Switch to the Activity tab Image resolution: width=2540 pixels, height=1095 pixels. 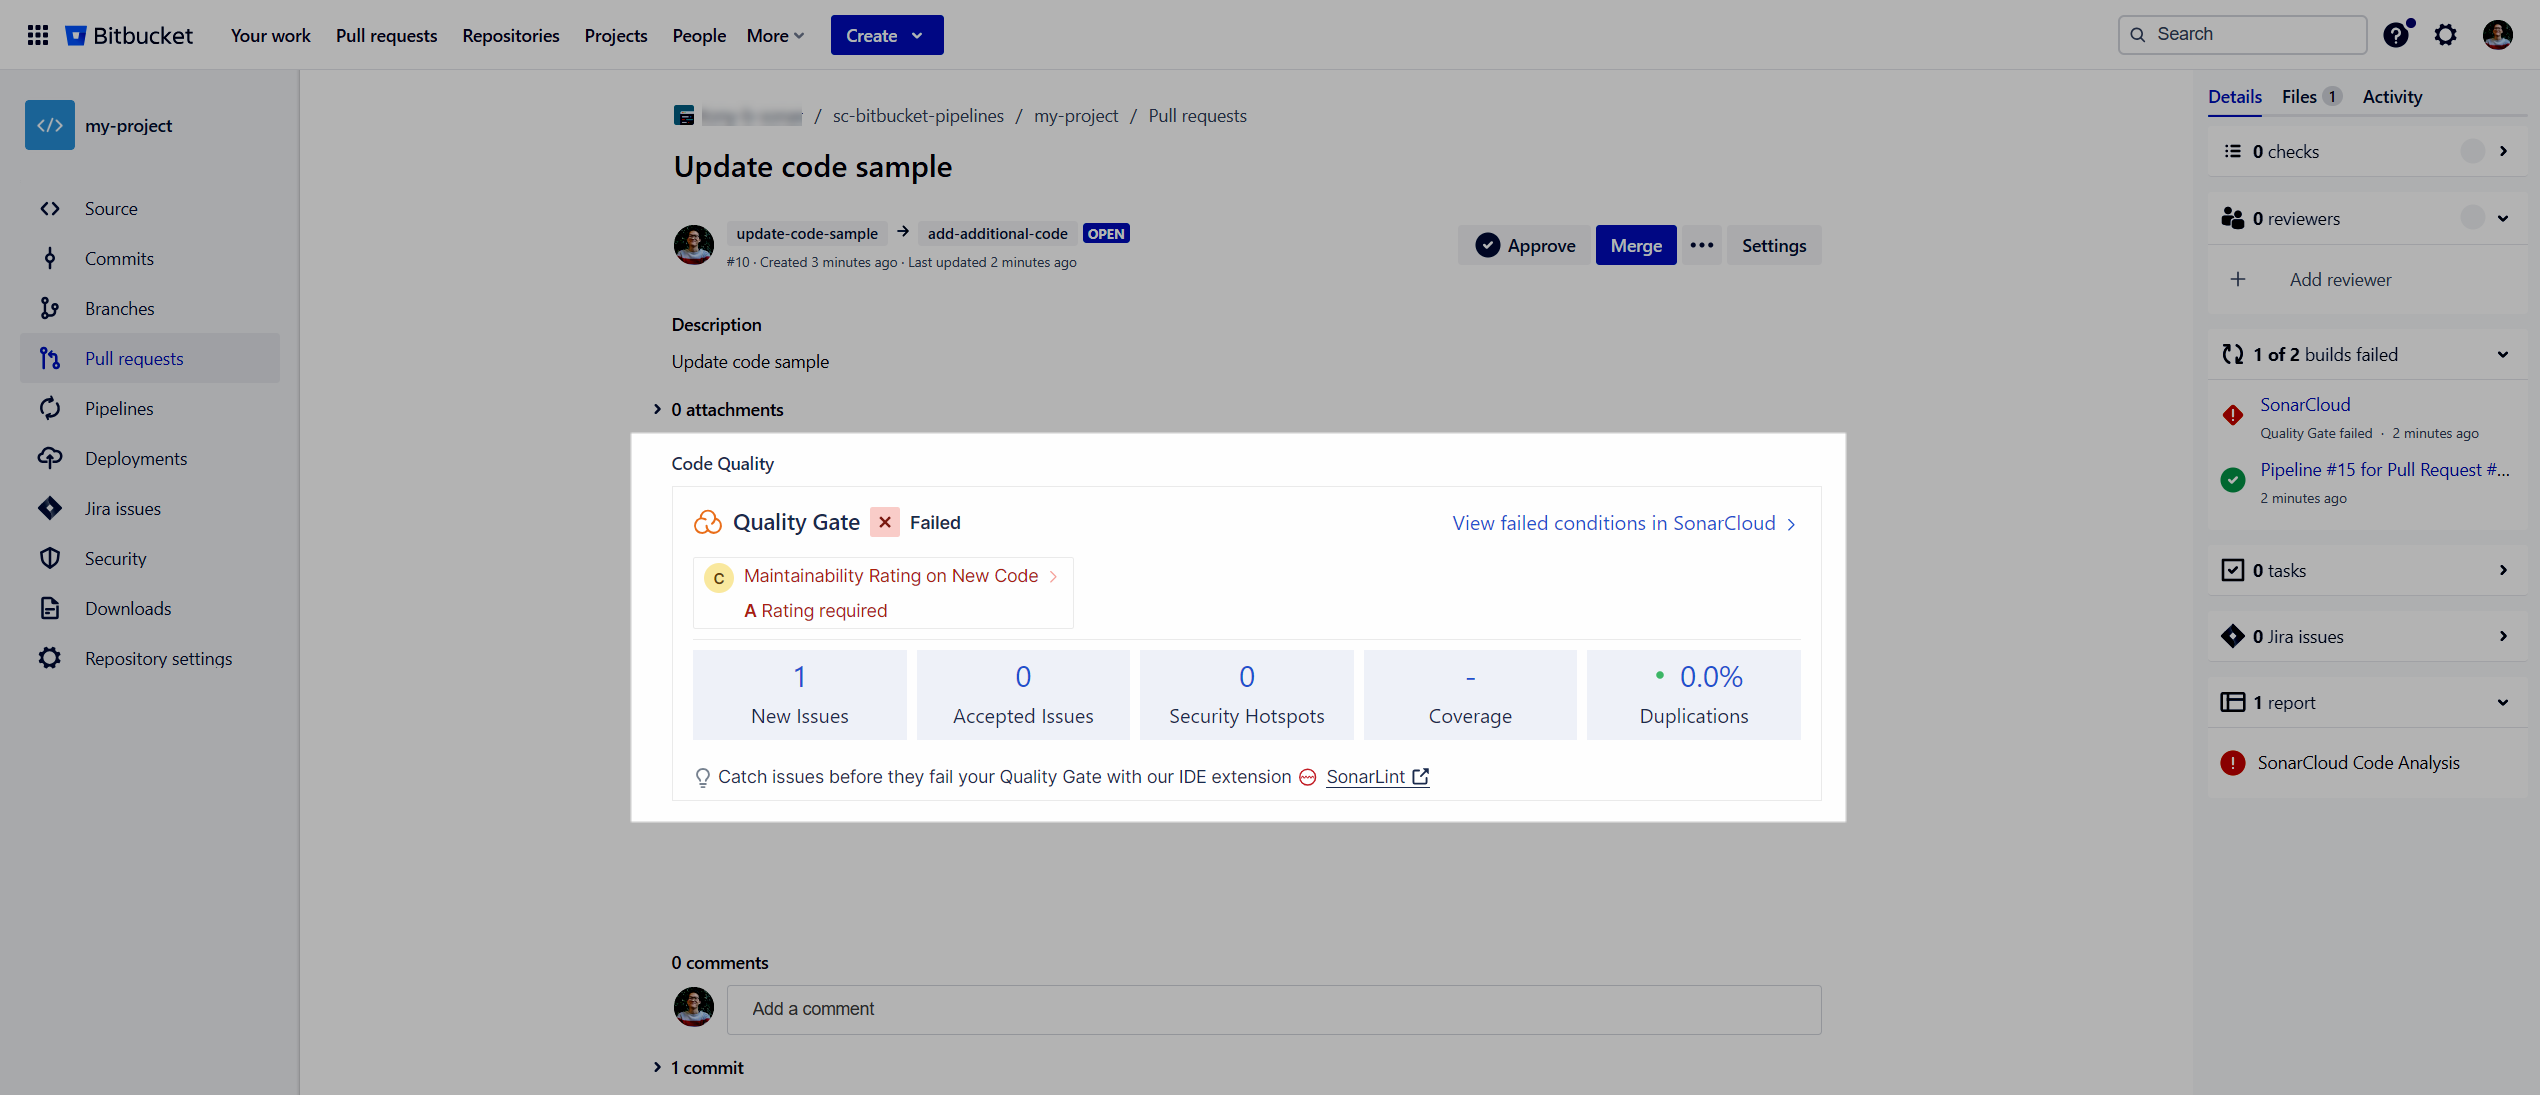(2392, 97)
